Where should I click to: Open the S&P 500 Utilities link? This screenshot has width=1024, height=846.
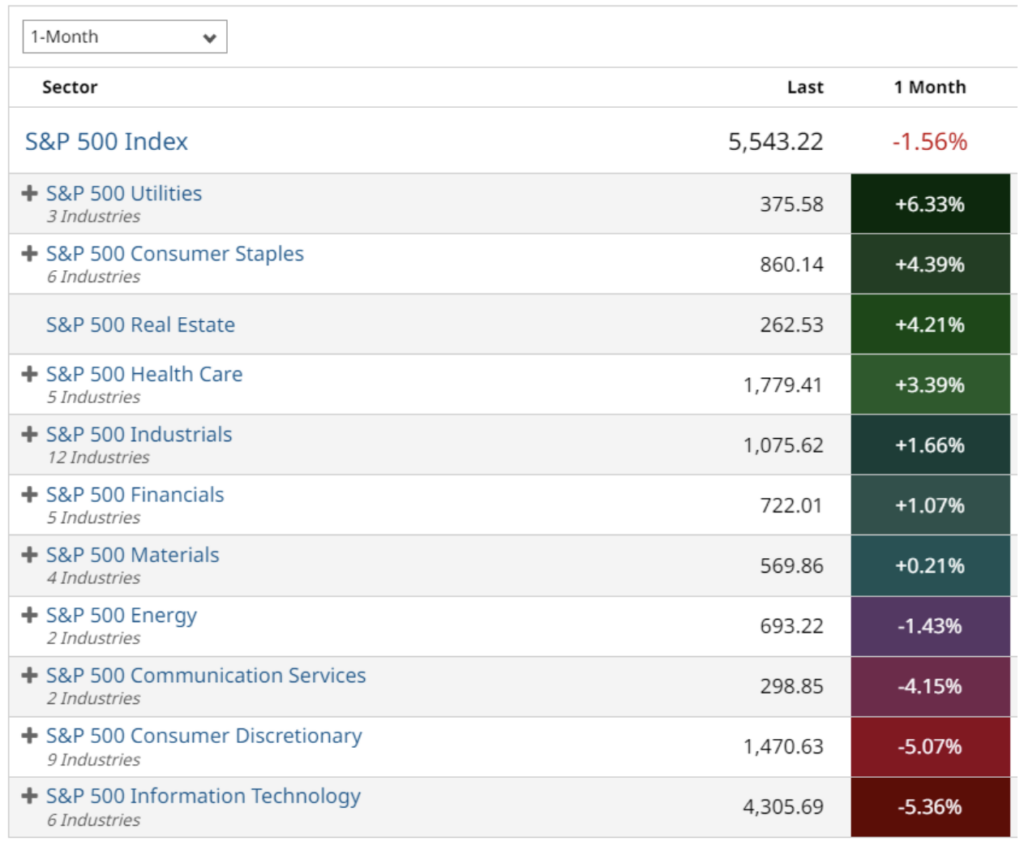coord(124,193)
